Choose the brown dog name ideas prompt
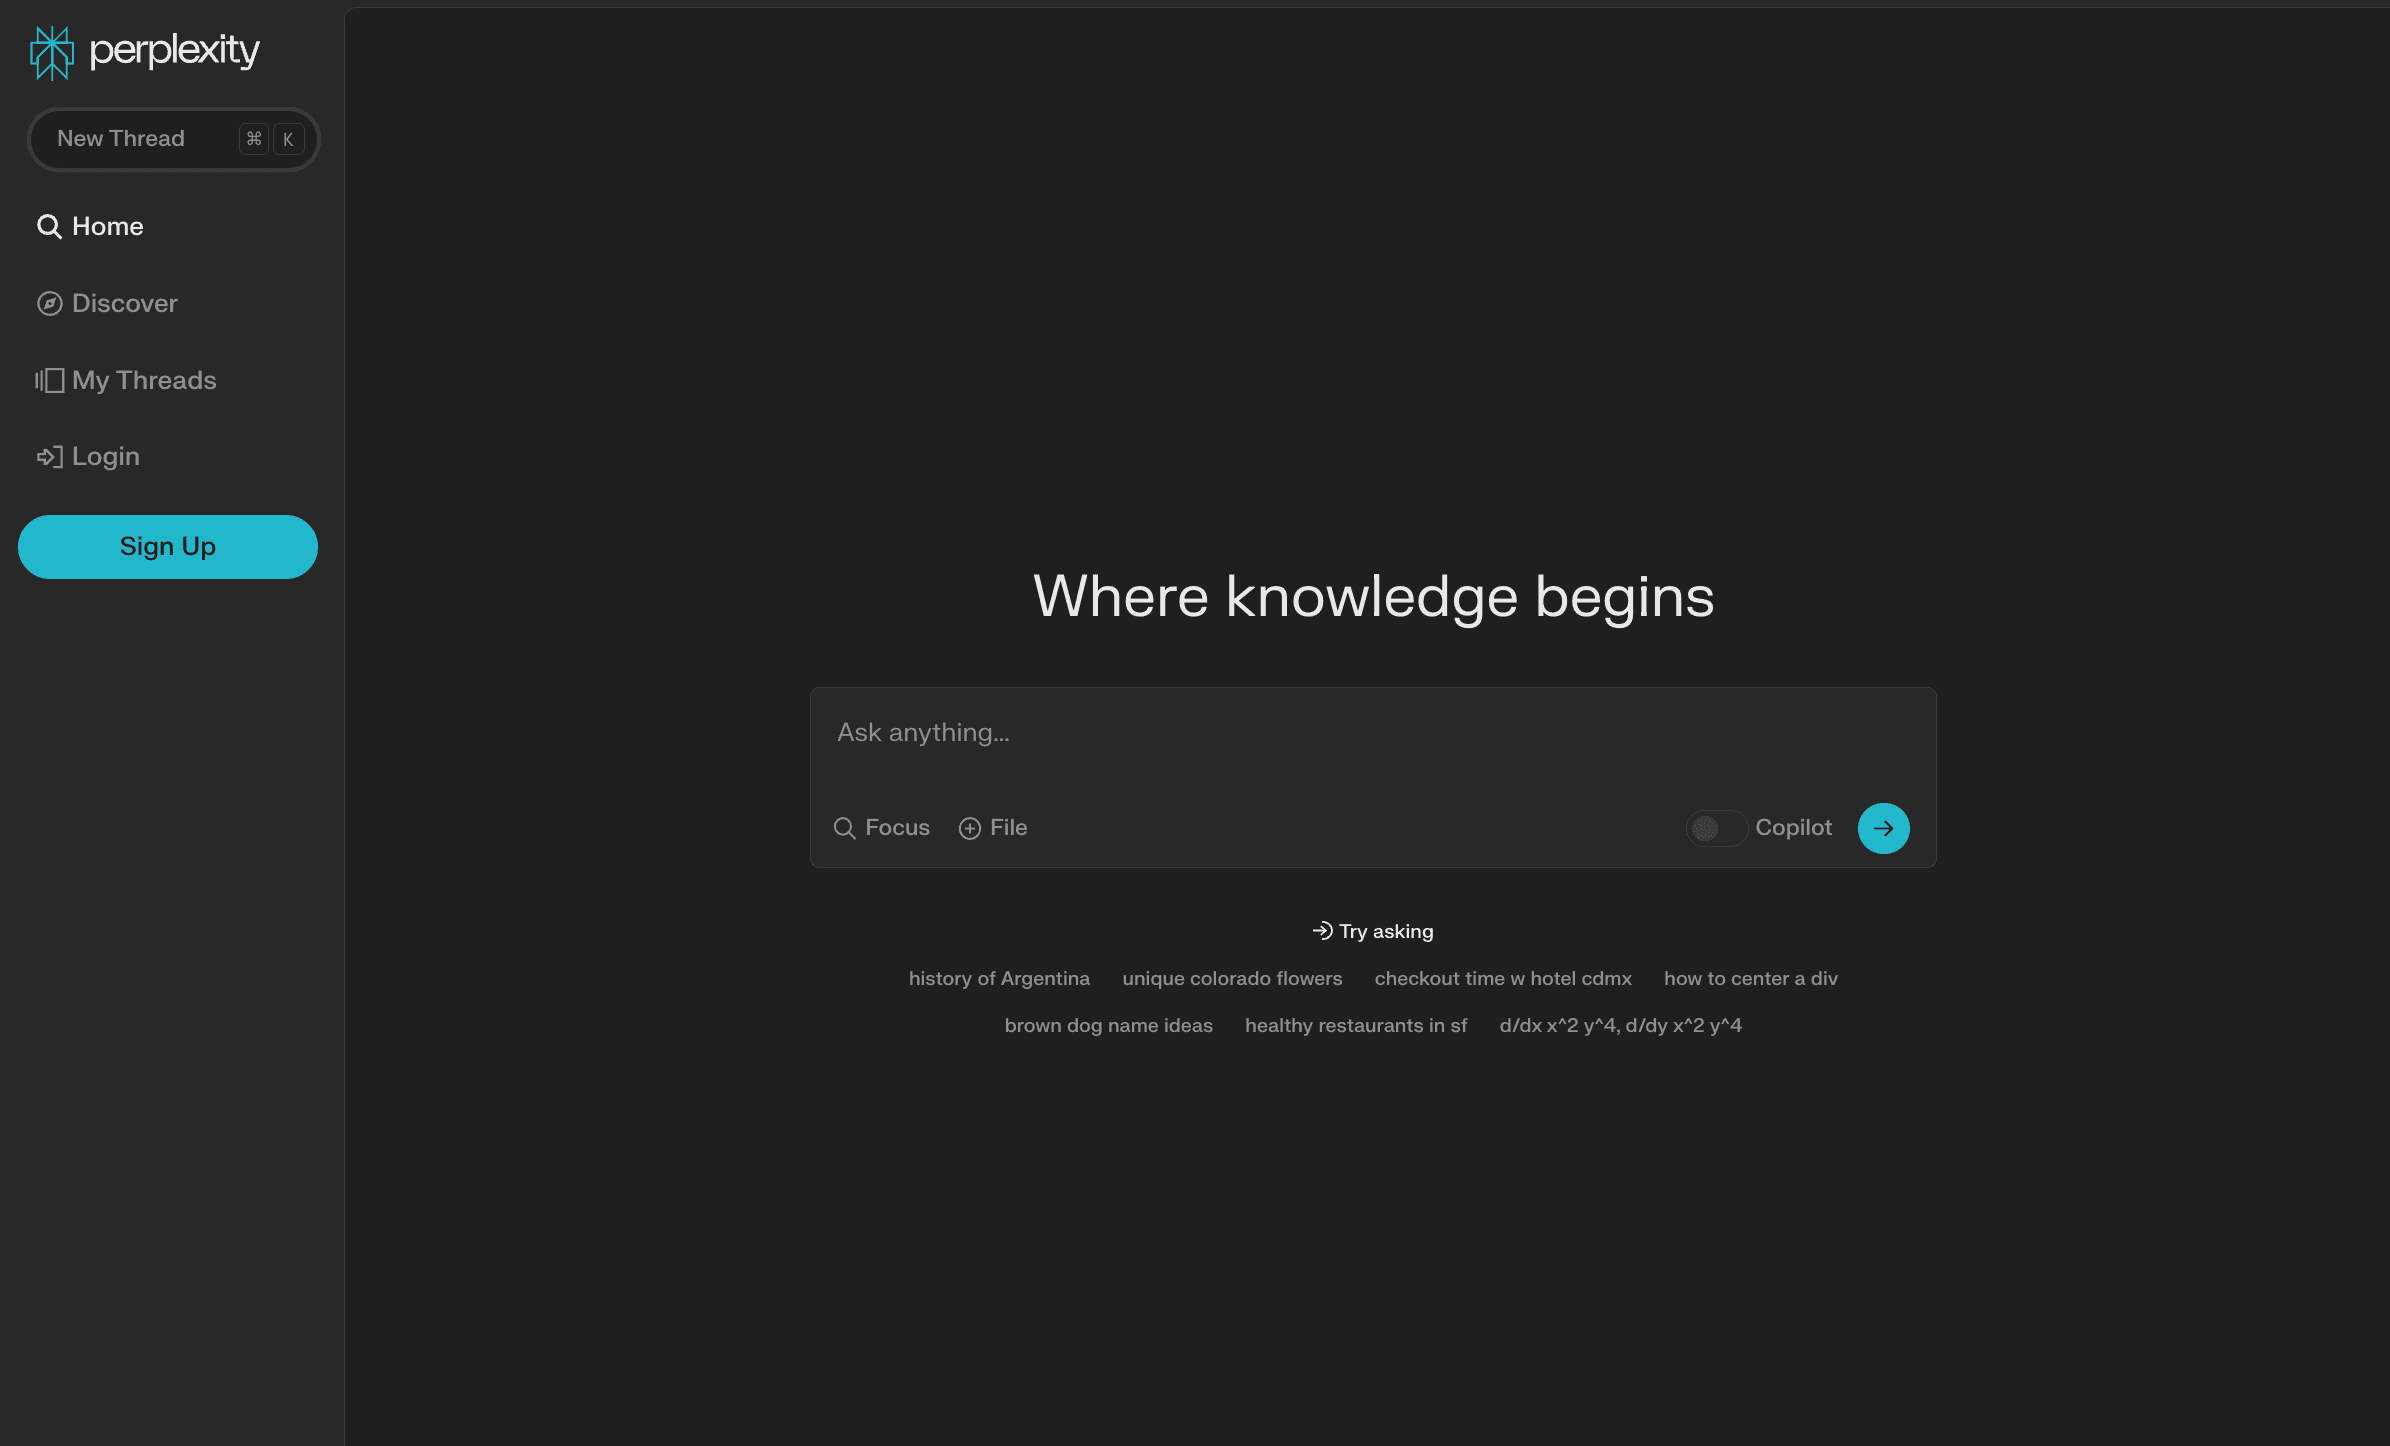This screenshot has width=2390, height=1446. coord(1108,1025)
